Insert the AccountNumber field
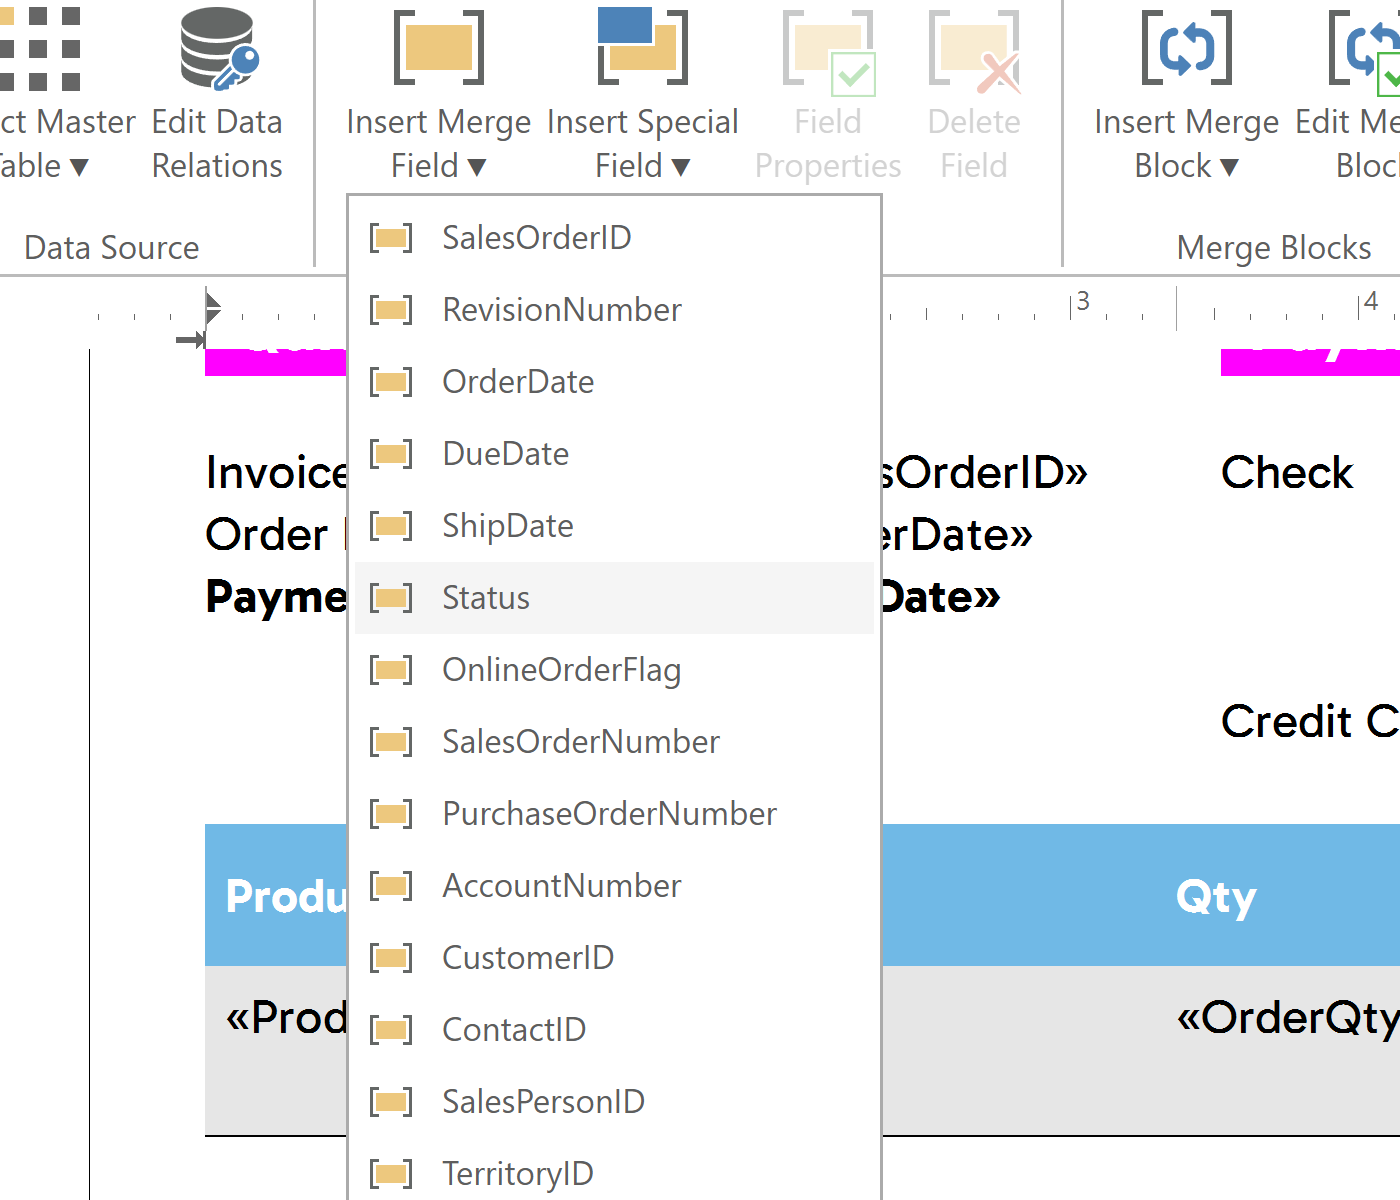The height and width of the screenshot is (1200, 1400). coord(614,886)
